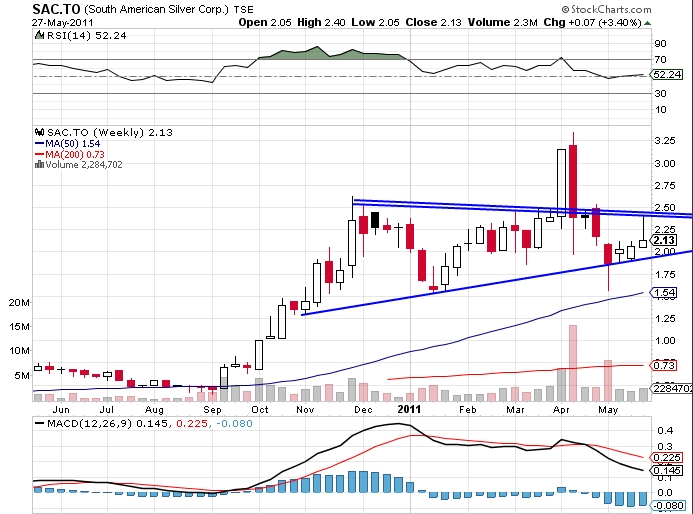Click the May month label
Viewport: 693px width, 514px height.
[608, 410]
